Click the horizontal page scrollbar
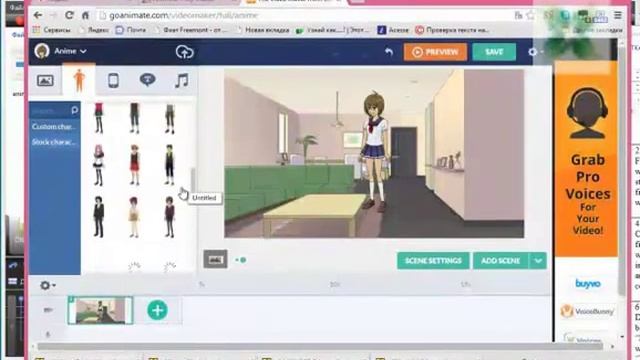Image resolution: width=640 pixels, height=360 pixels. [320, 347]
